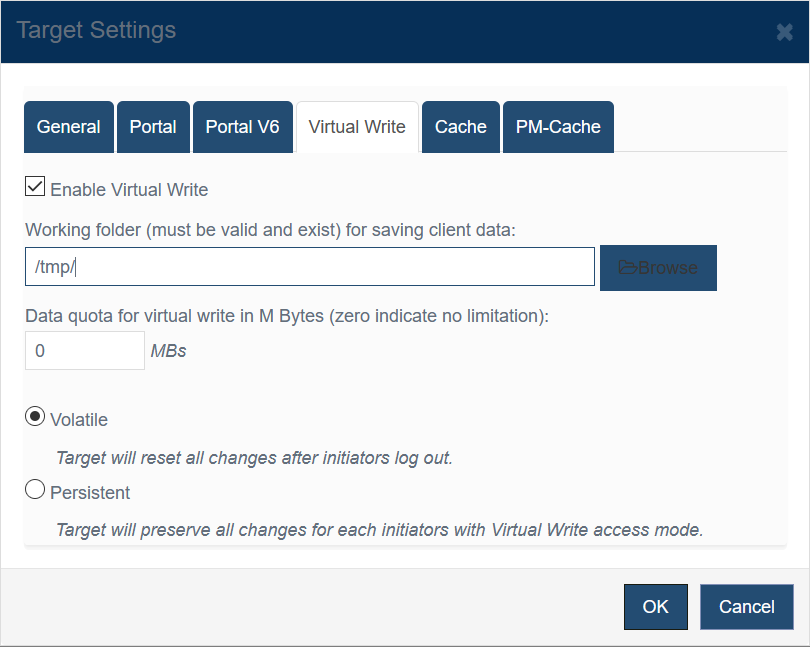Select the Volatile radio button
The height and width of the screenshot is (647, 810).
coord(35,417)
